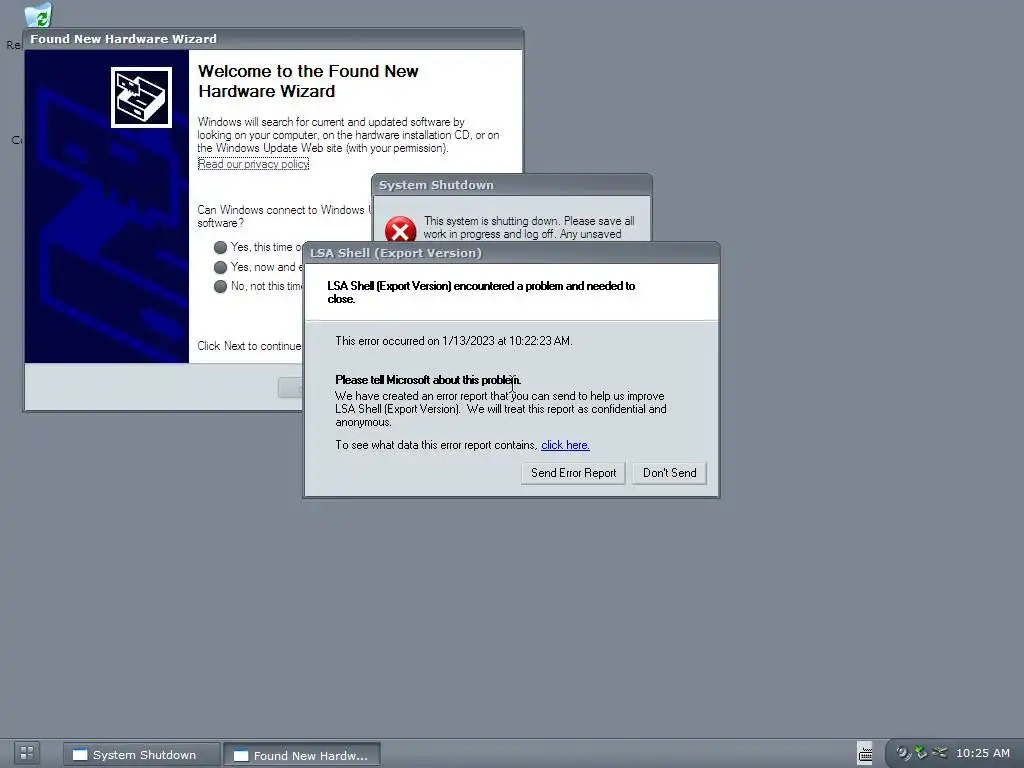Click 'Can Windows connect to Windows' question text
Screen dimensions: 1024x768
[283, 216]
